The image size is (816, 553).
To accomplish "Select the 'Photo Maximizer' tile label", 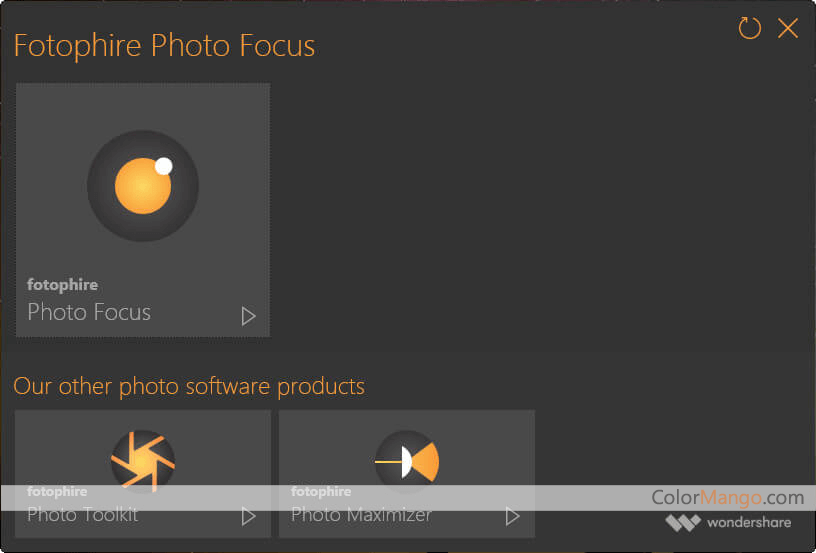I will pos(361,515).
